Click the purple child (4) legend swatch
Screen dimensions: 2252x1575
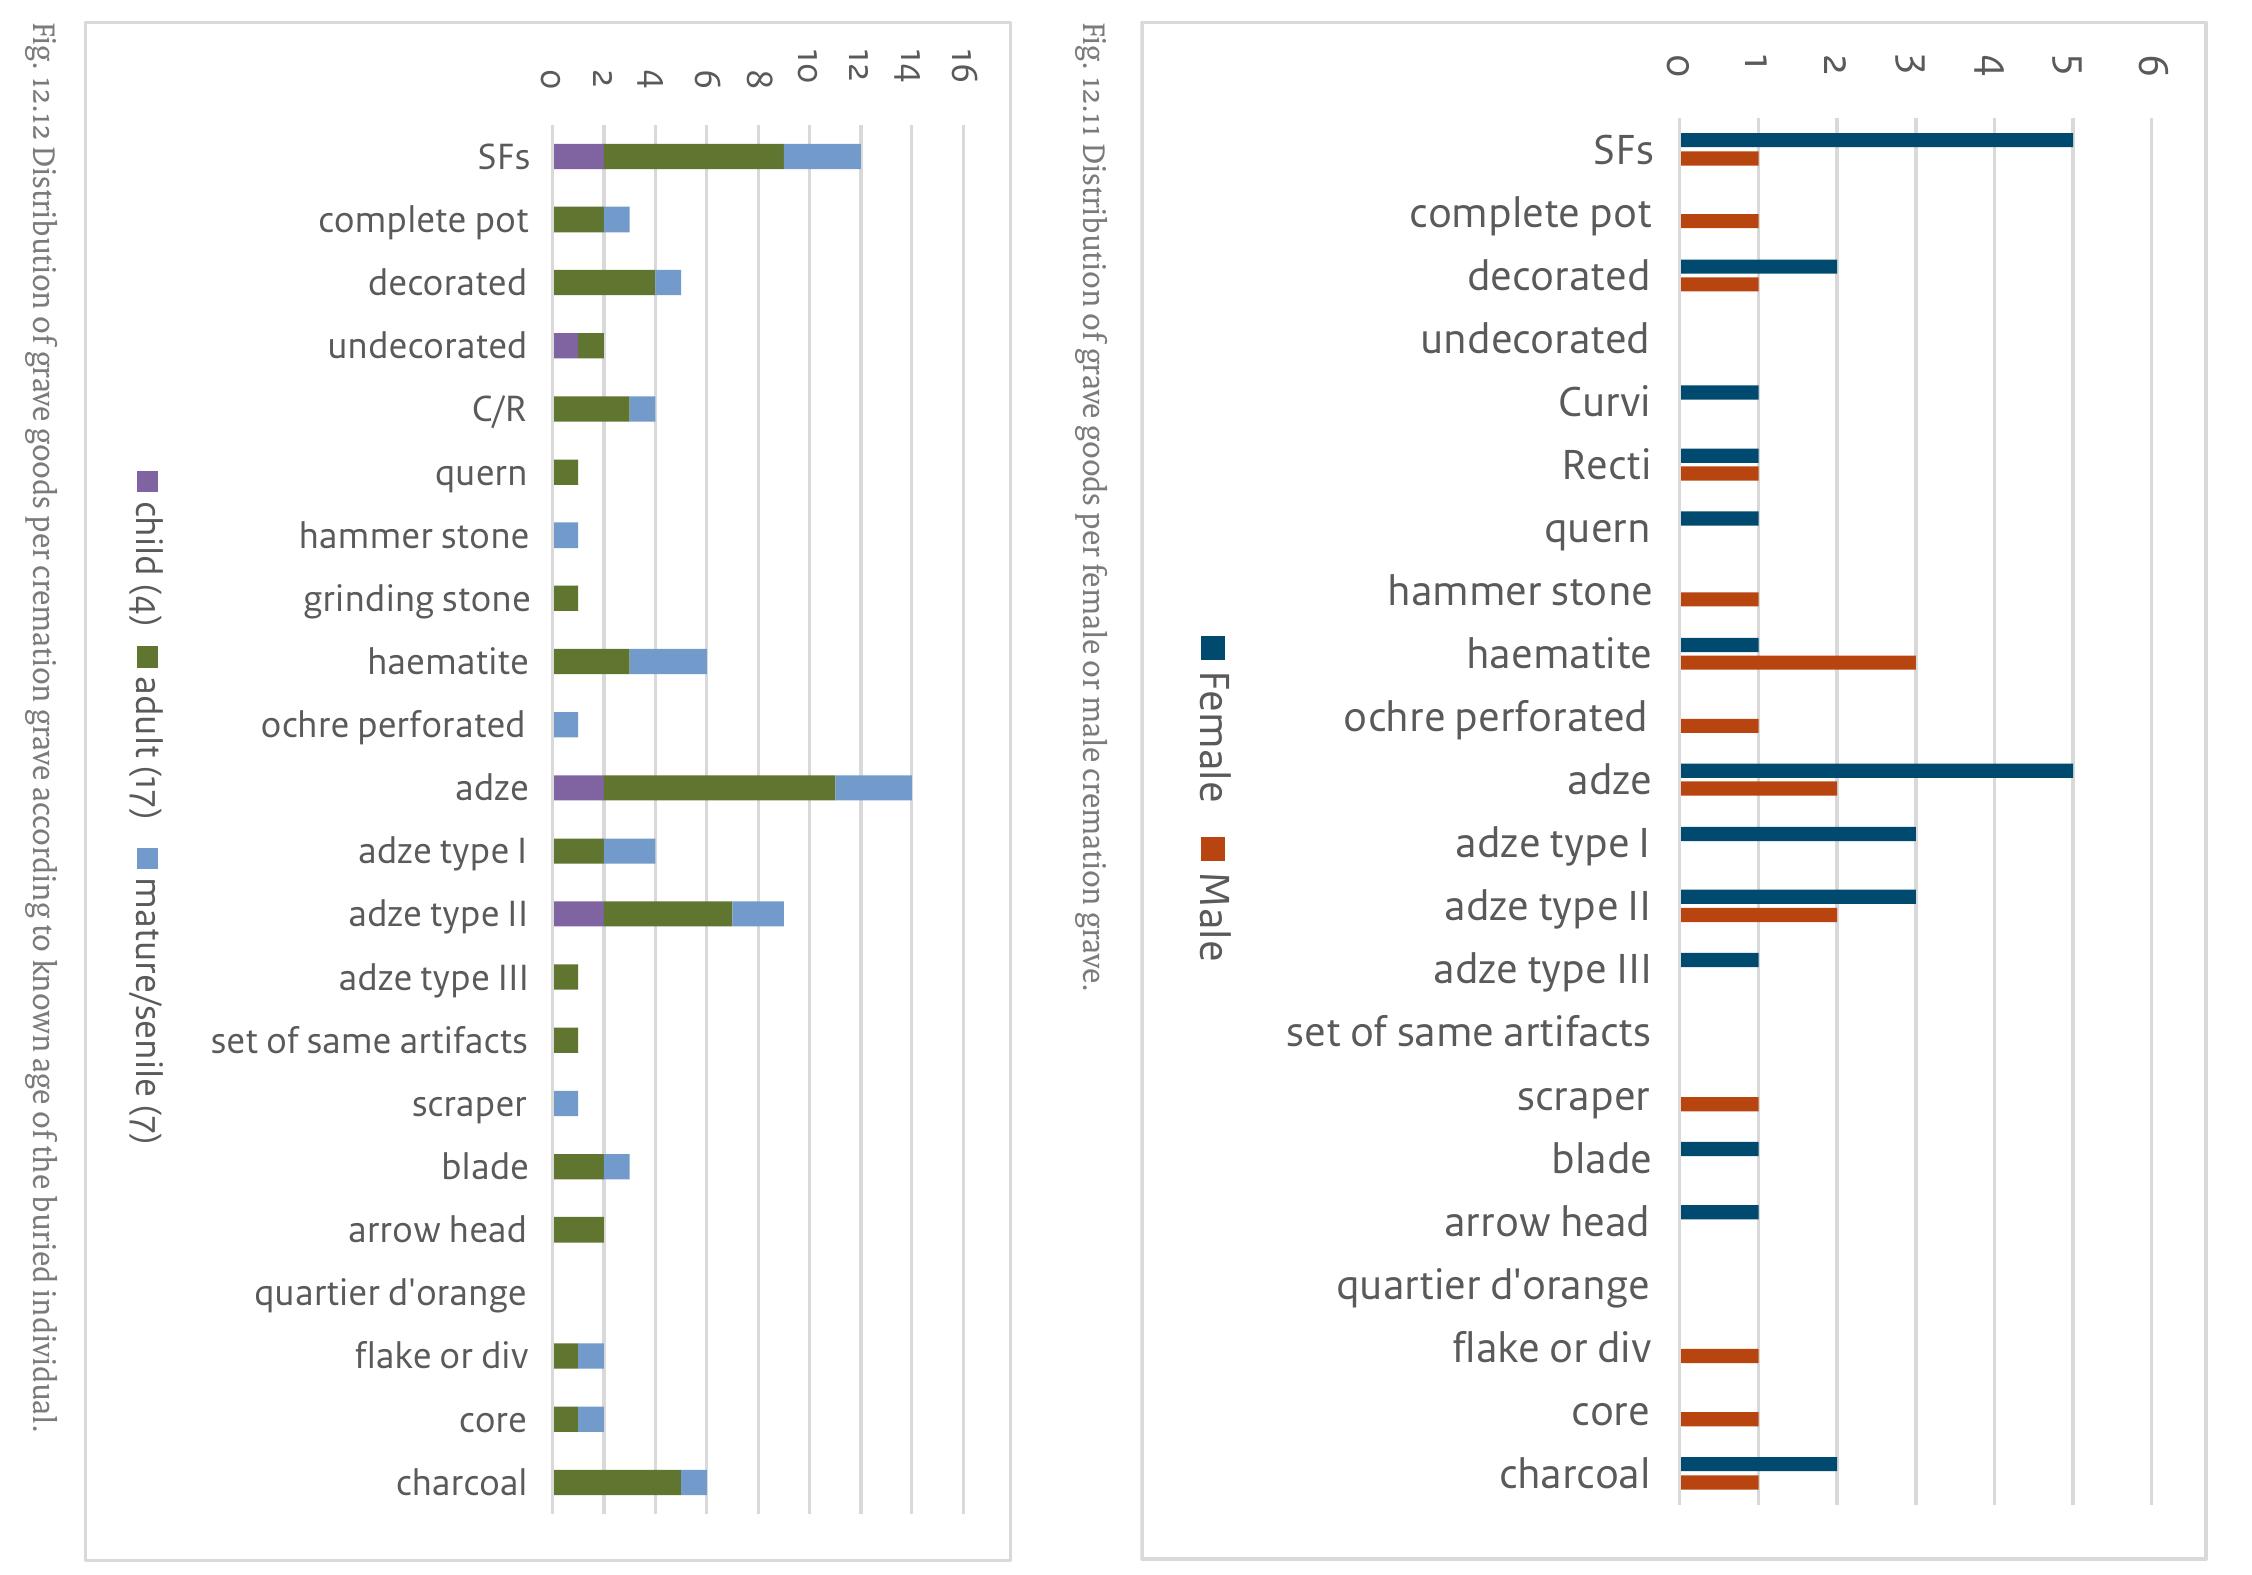click(147, 481)
